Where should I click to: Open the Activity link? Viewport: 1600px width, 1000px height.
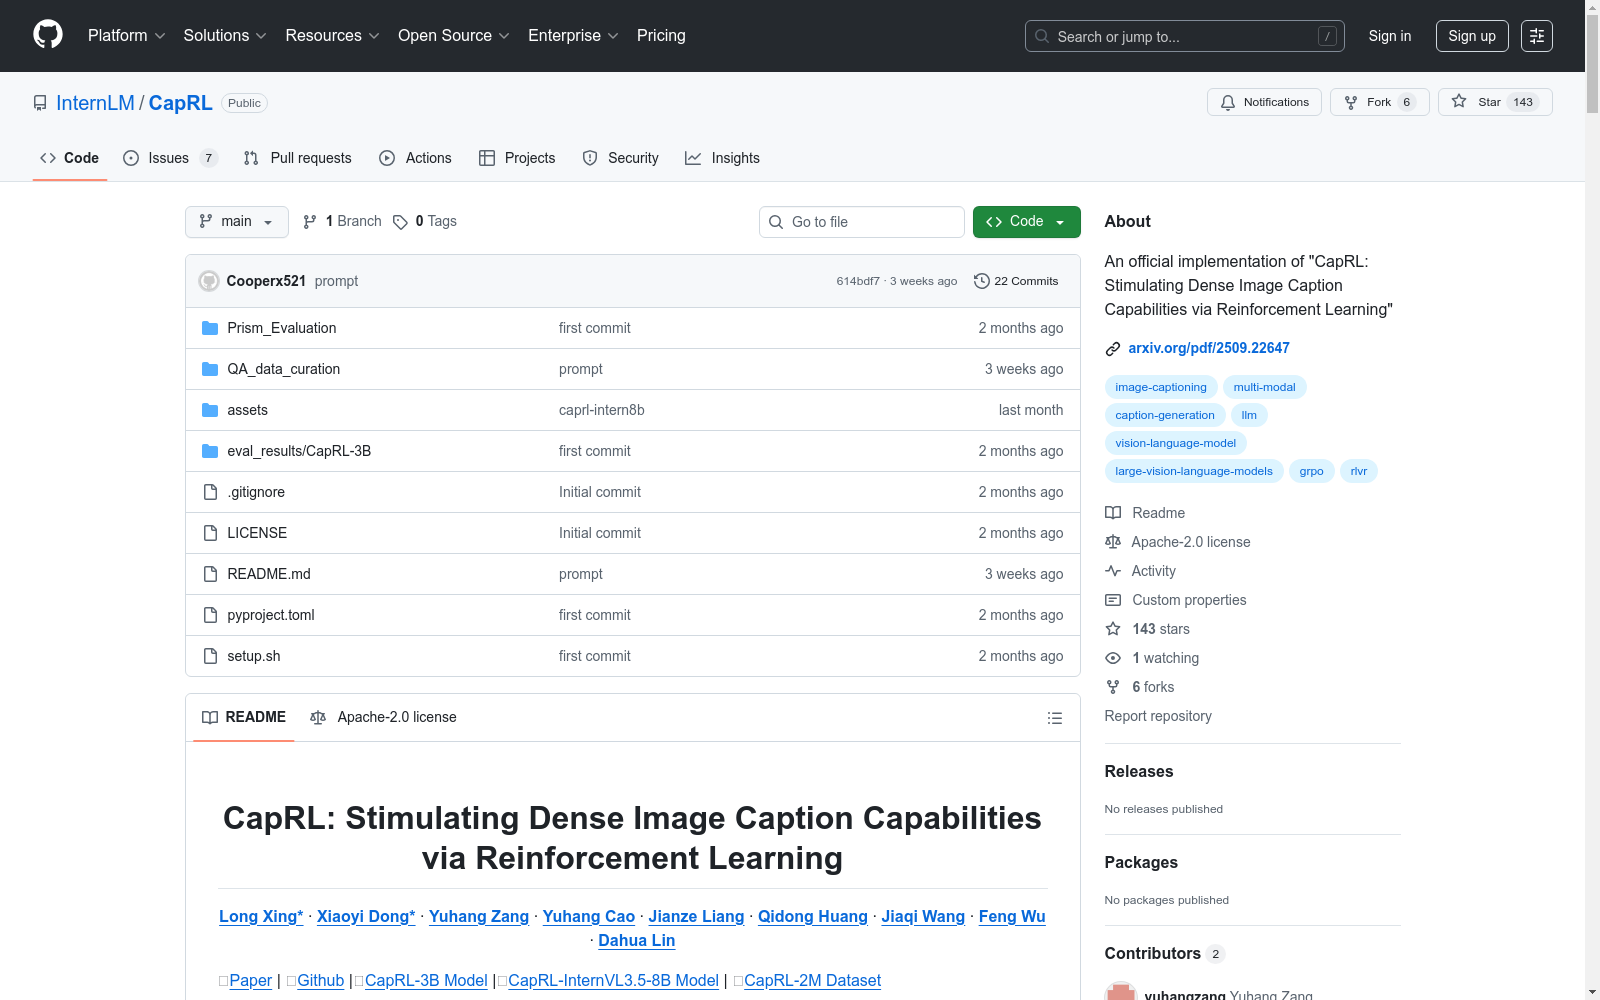point(1141,571)
